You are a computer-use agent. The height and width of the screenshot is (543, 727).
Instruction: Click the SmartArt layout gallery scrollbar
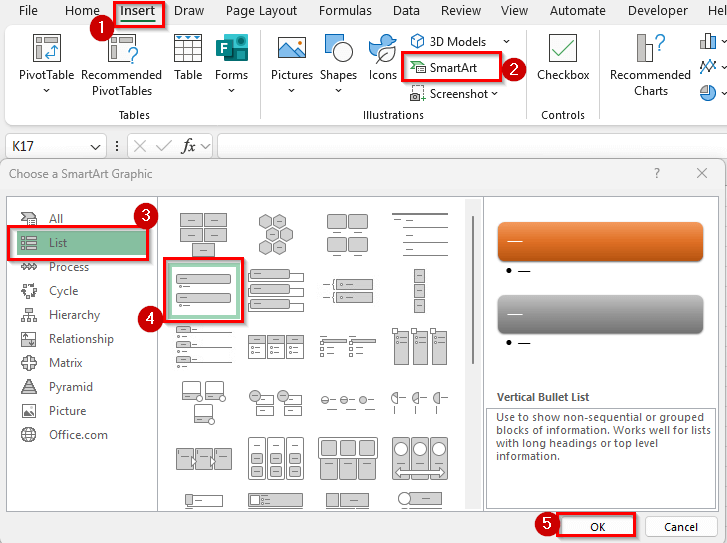[472, 290]
